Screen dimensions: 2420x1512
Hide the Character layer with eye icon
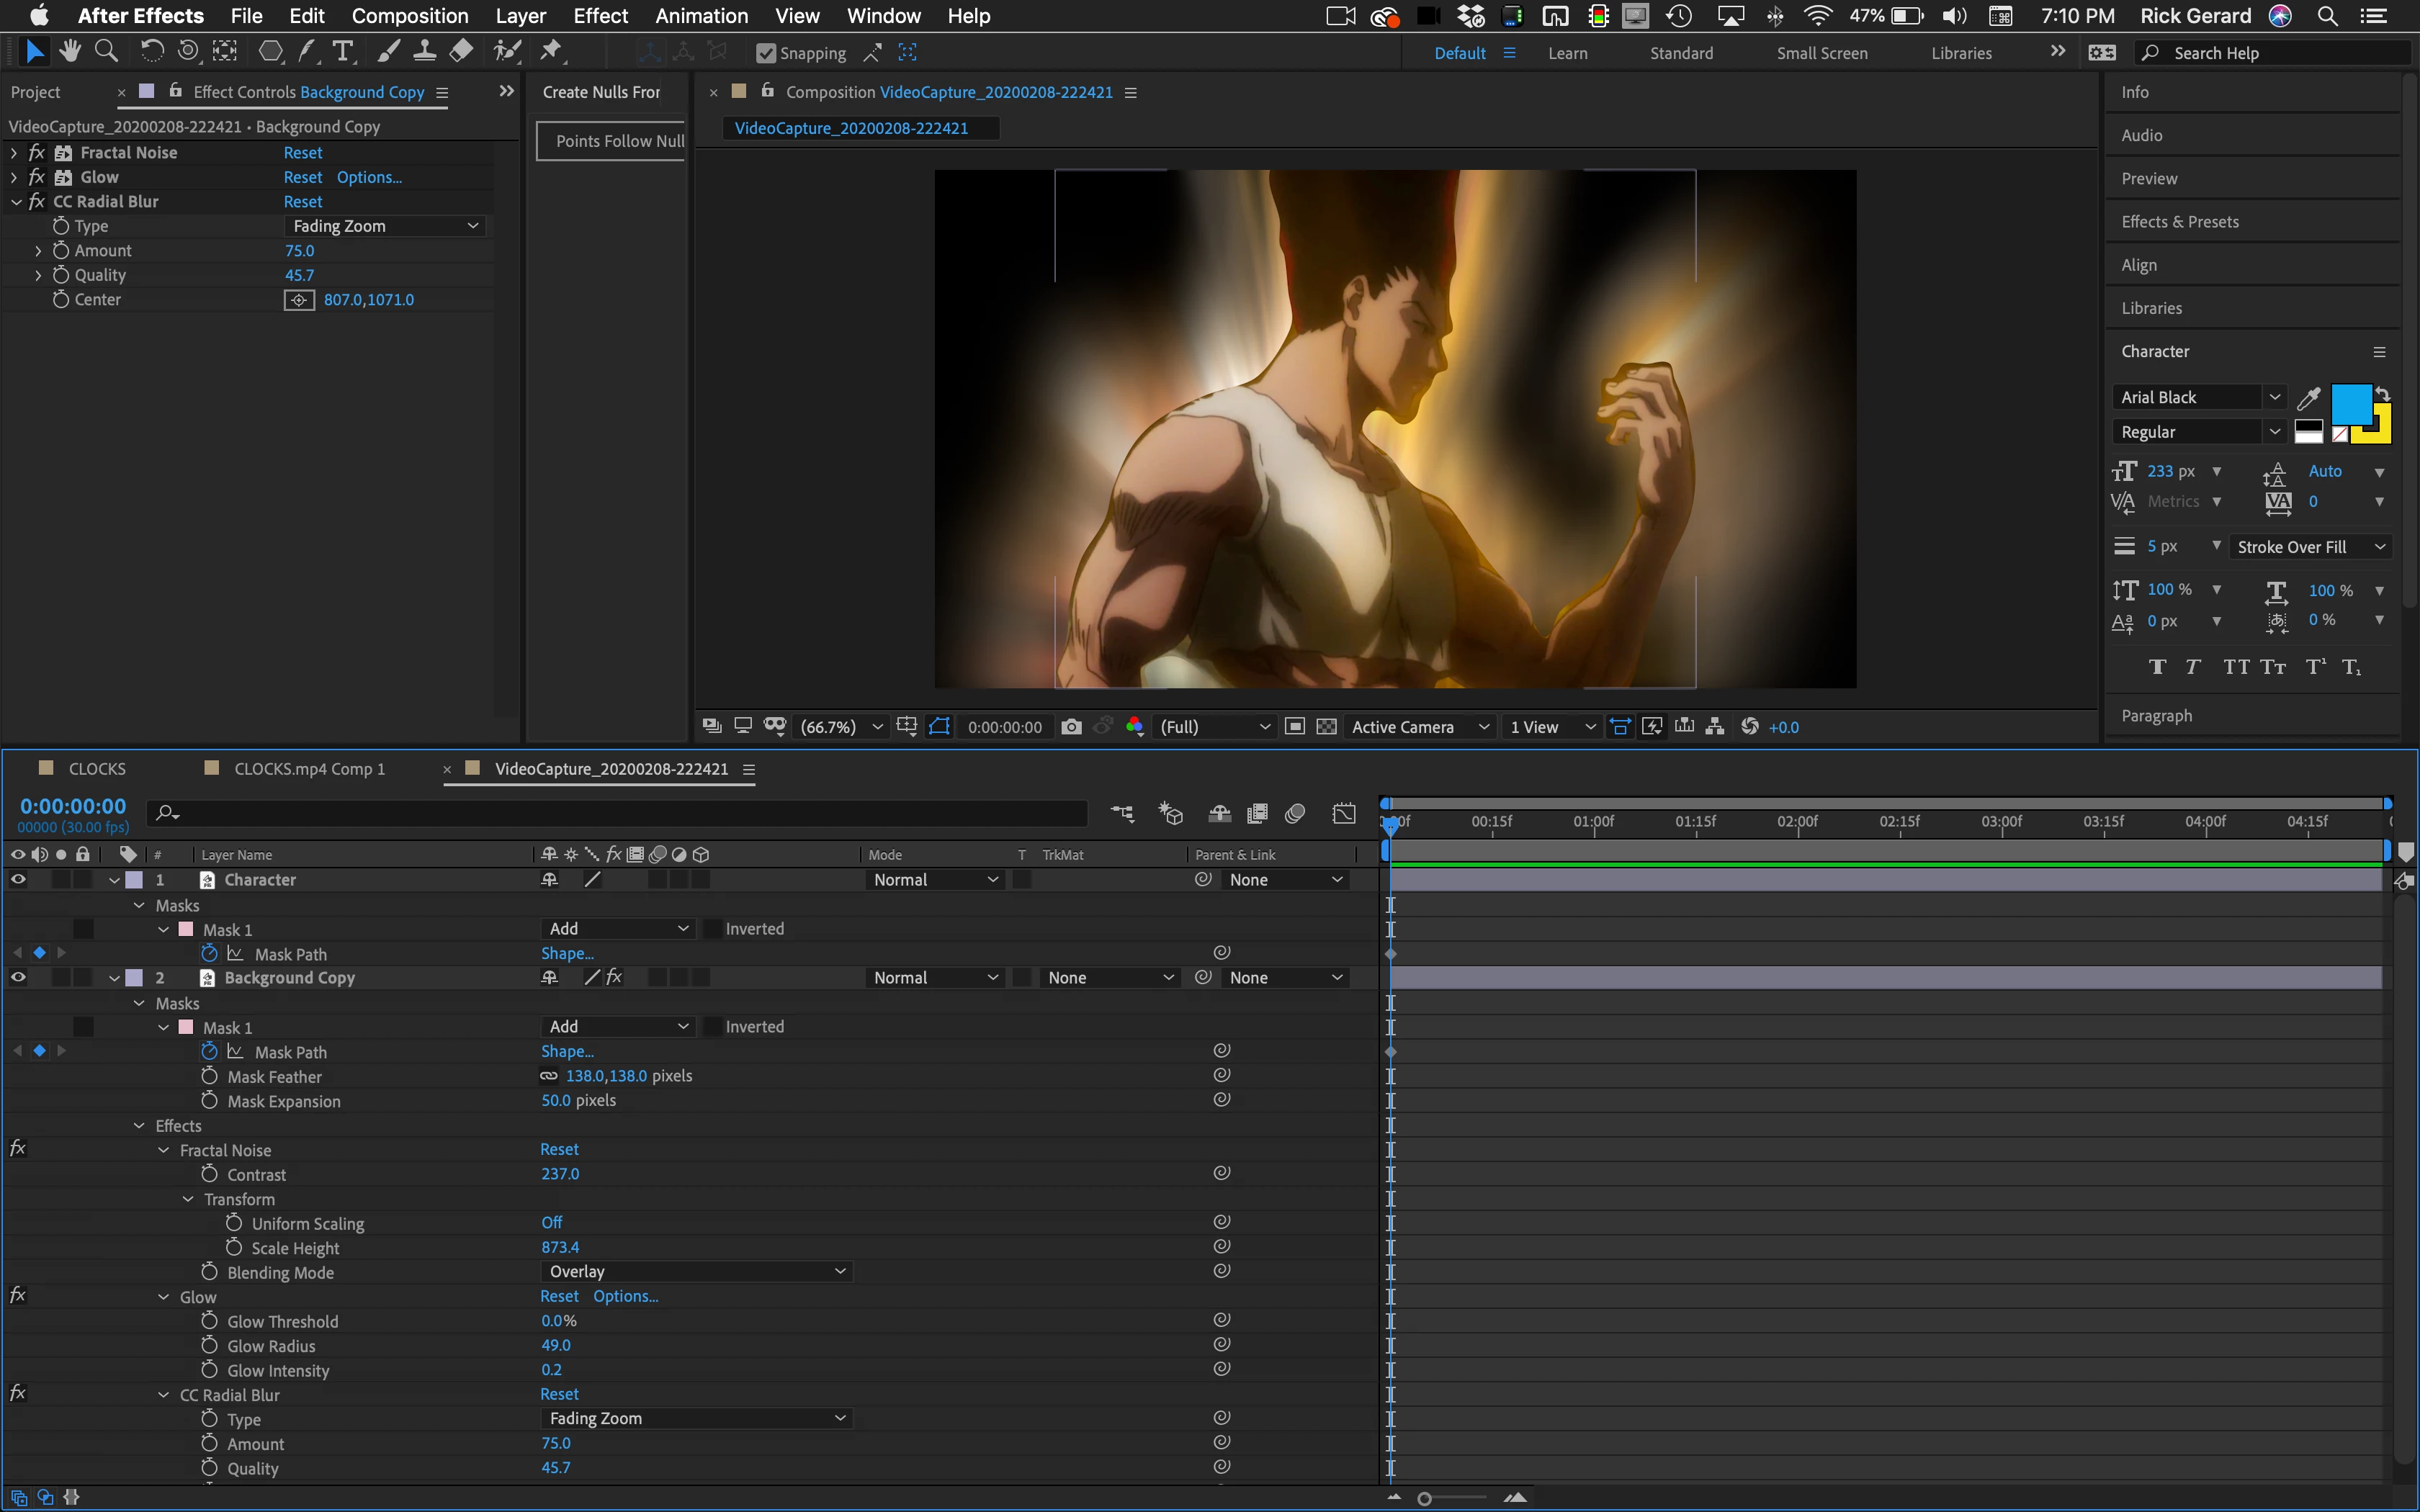point(18,880)
